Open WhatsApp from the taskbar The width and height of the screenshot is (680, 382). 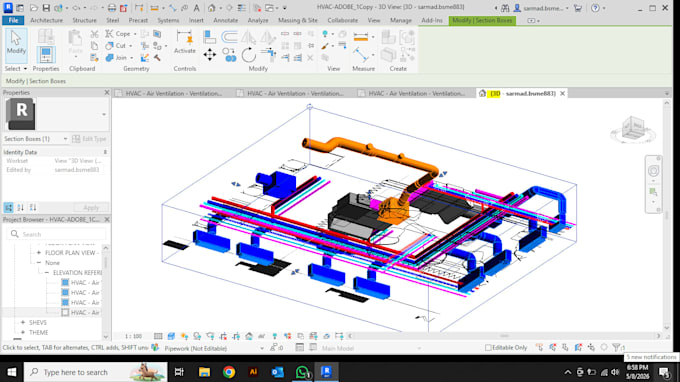(302, 372)
